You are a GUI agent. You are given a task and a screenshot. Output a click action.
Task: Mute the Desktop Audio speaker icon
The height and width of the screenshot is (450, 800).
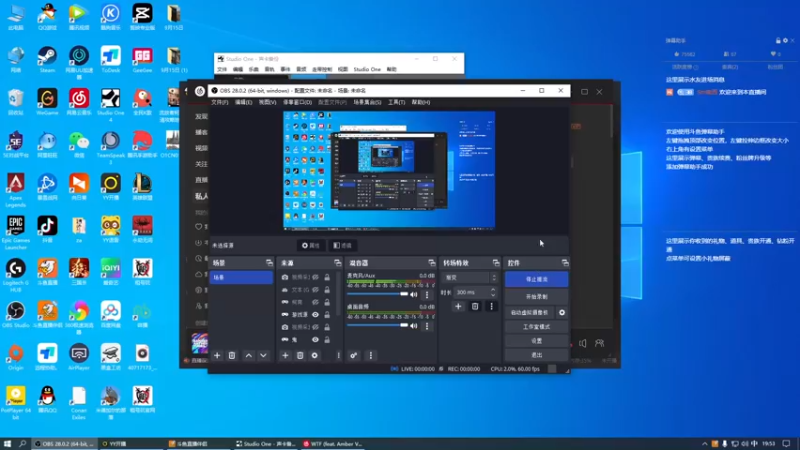coord(414,326)
